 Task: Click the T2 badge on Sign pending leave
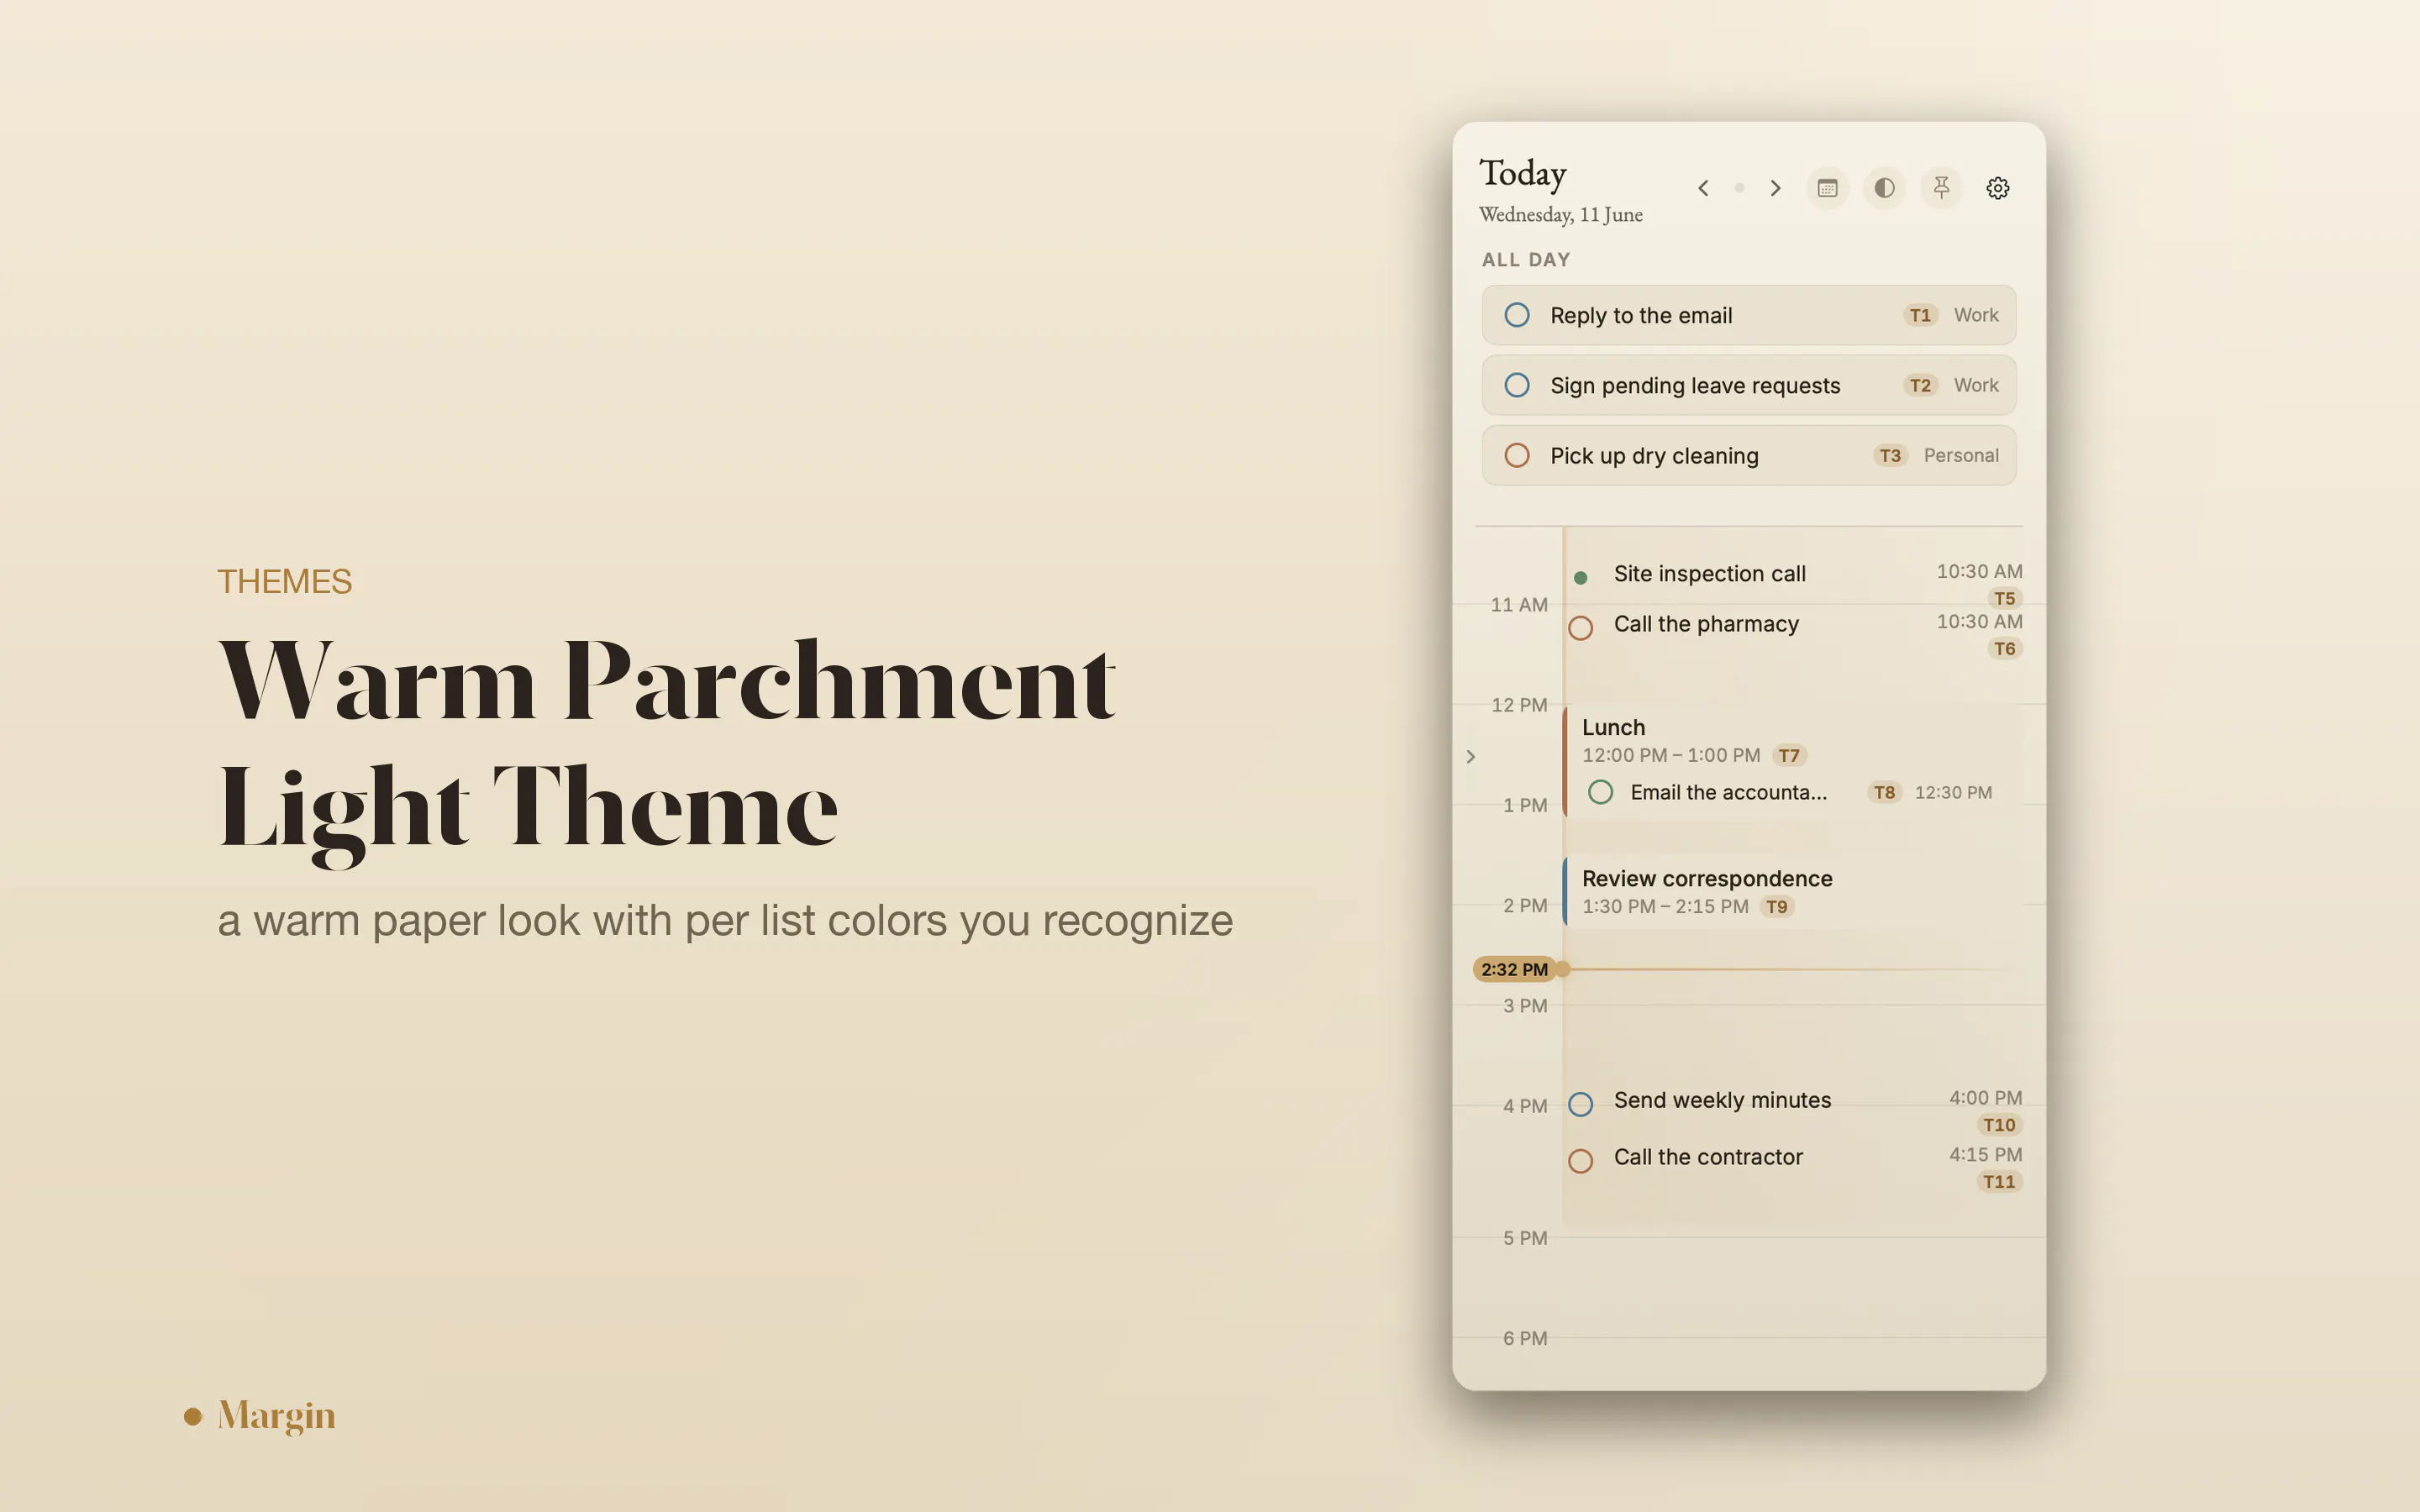point(1920,385)
